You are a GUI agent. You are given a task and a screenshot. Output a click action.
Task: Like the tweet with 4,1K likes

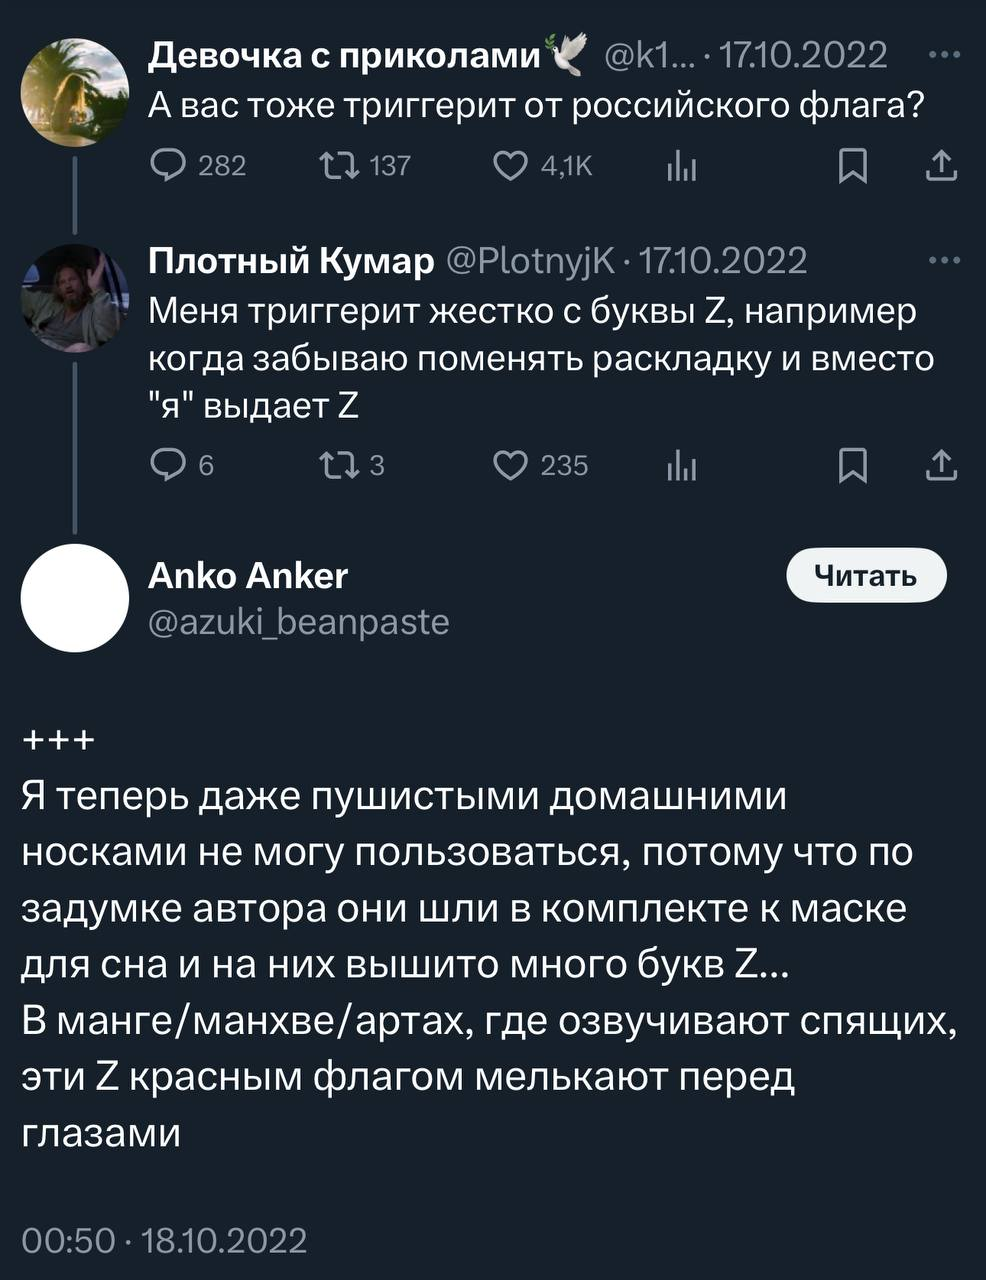click(511, 165)
